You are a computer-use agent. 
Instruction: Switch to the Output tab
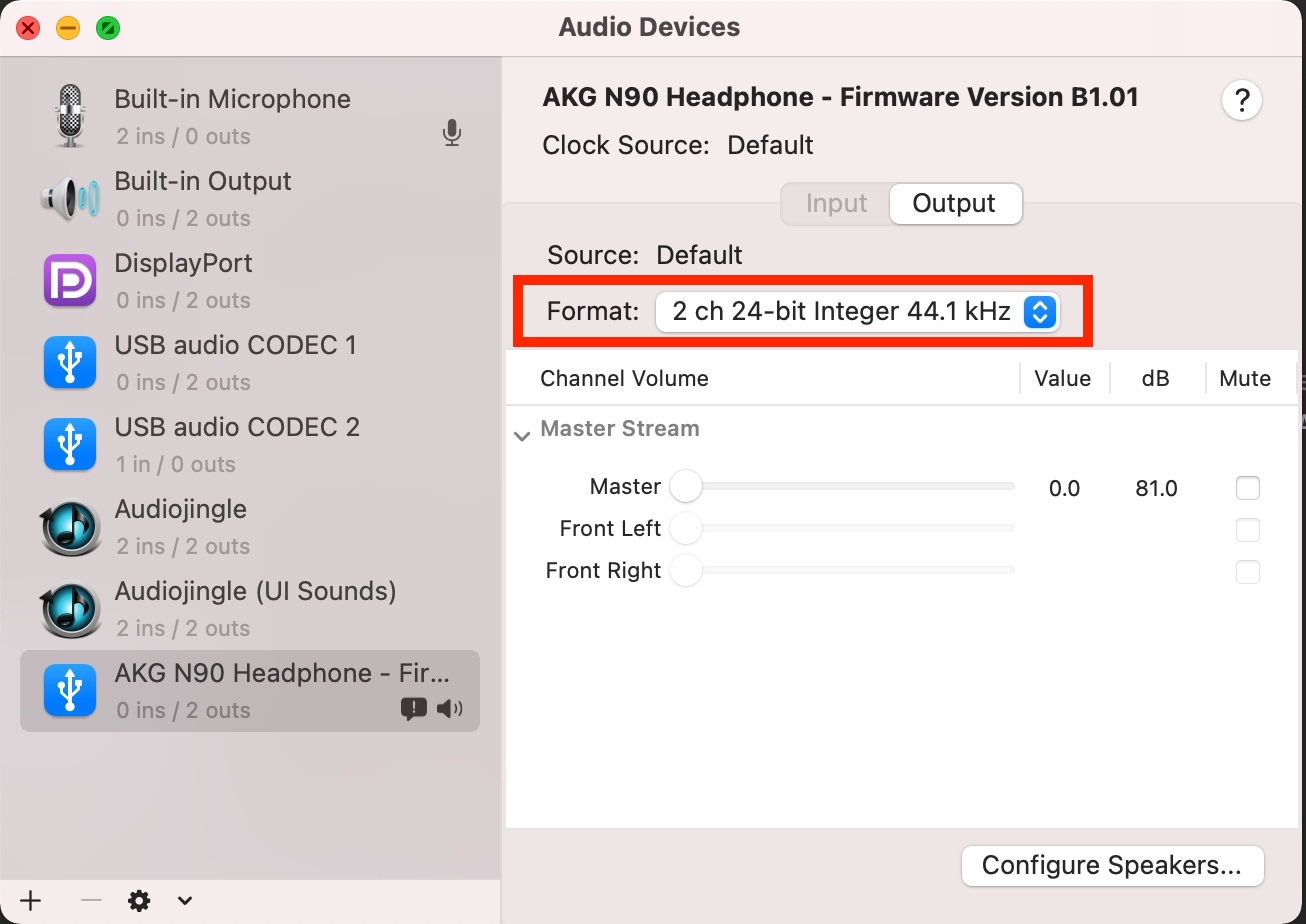click(x=954, y=203)
